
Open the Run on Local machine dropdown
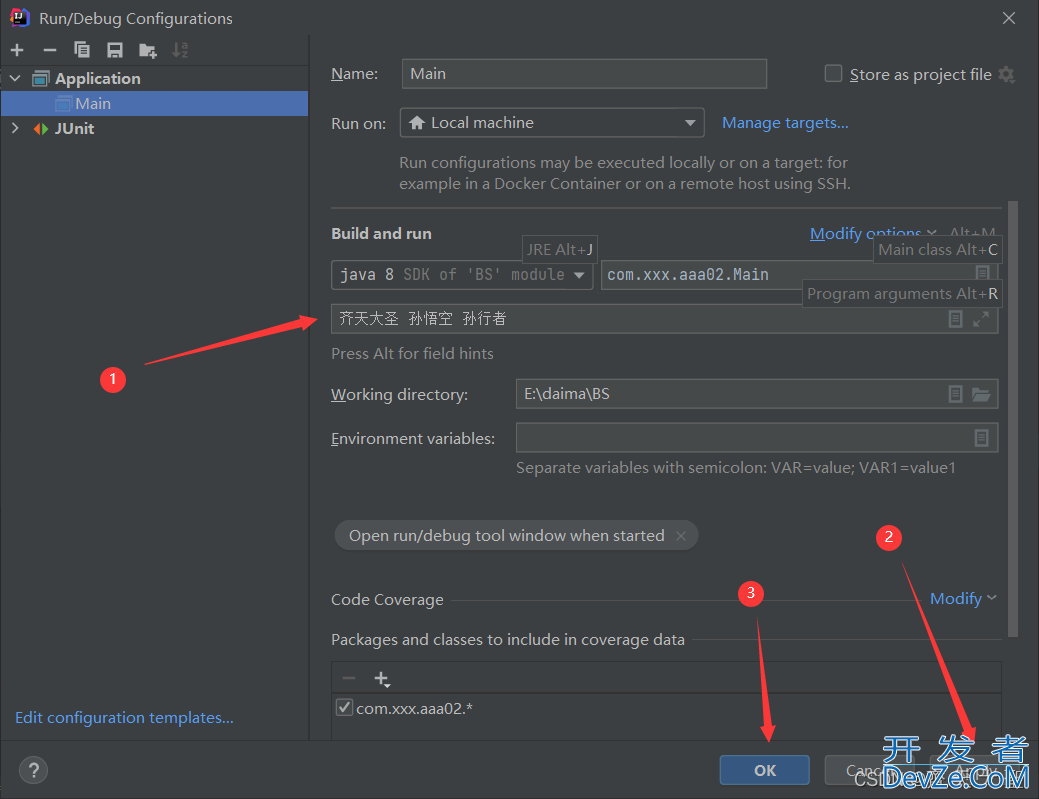tap(552, 123)
